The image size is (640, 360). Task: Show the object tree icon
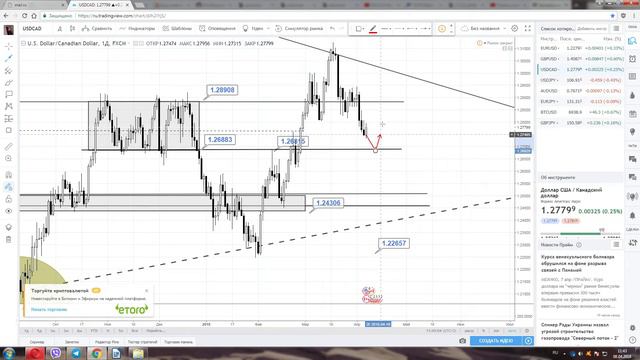[x=9, y=227]
